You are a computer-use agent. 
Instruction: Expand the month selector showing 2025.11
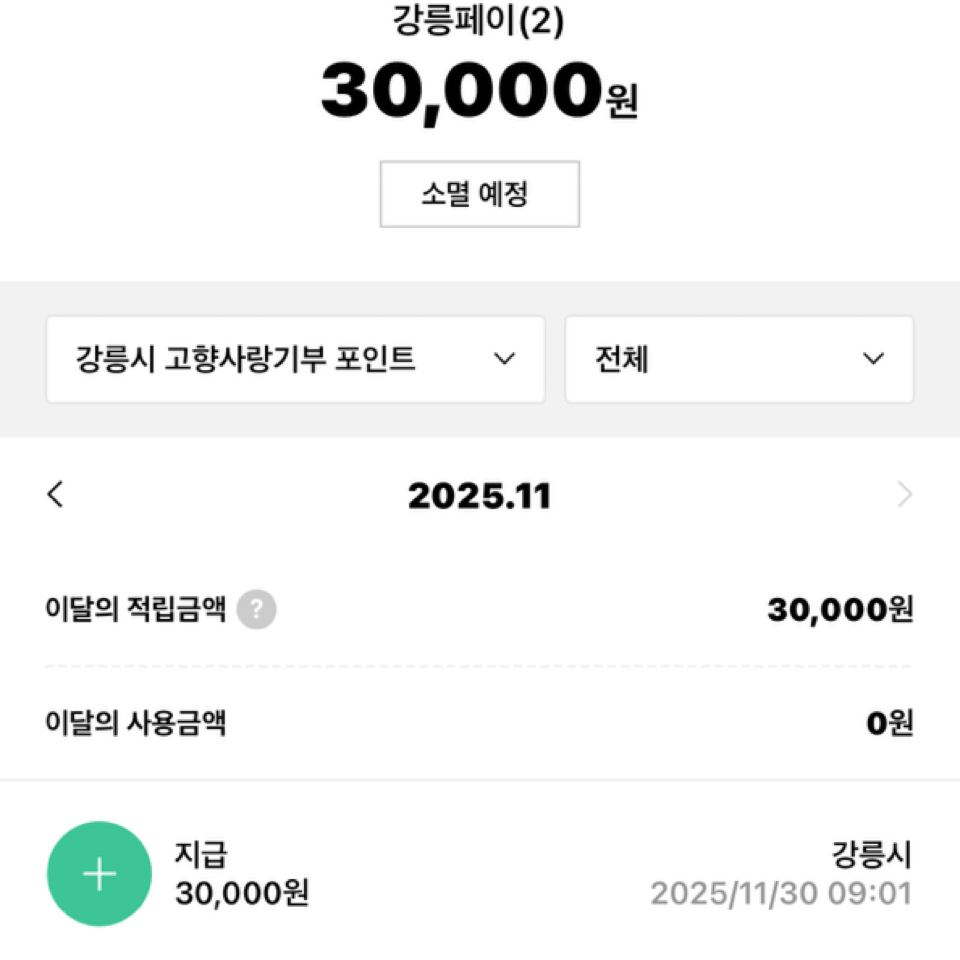[480, 493]
